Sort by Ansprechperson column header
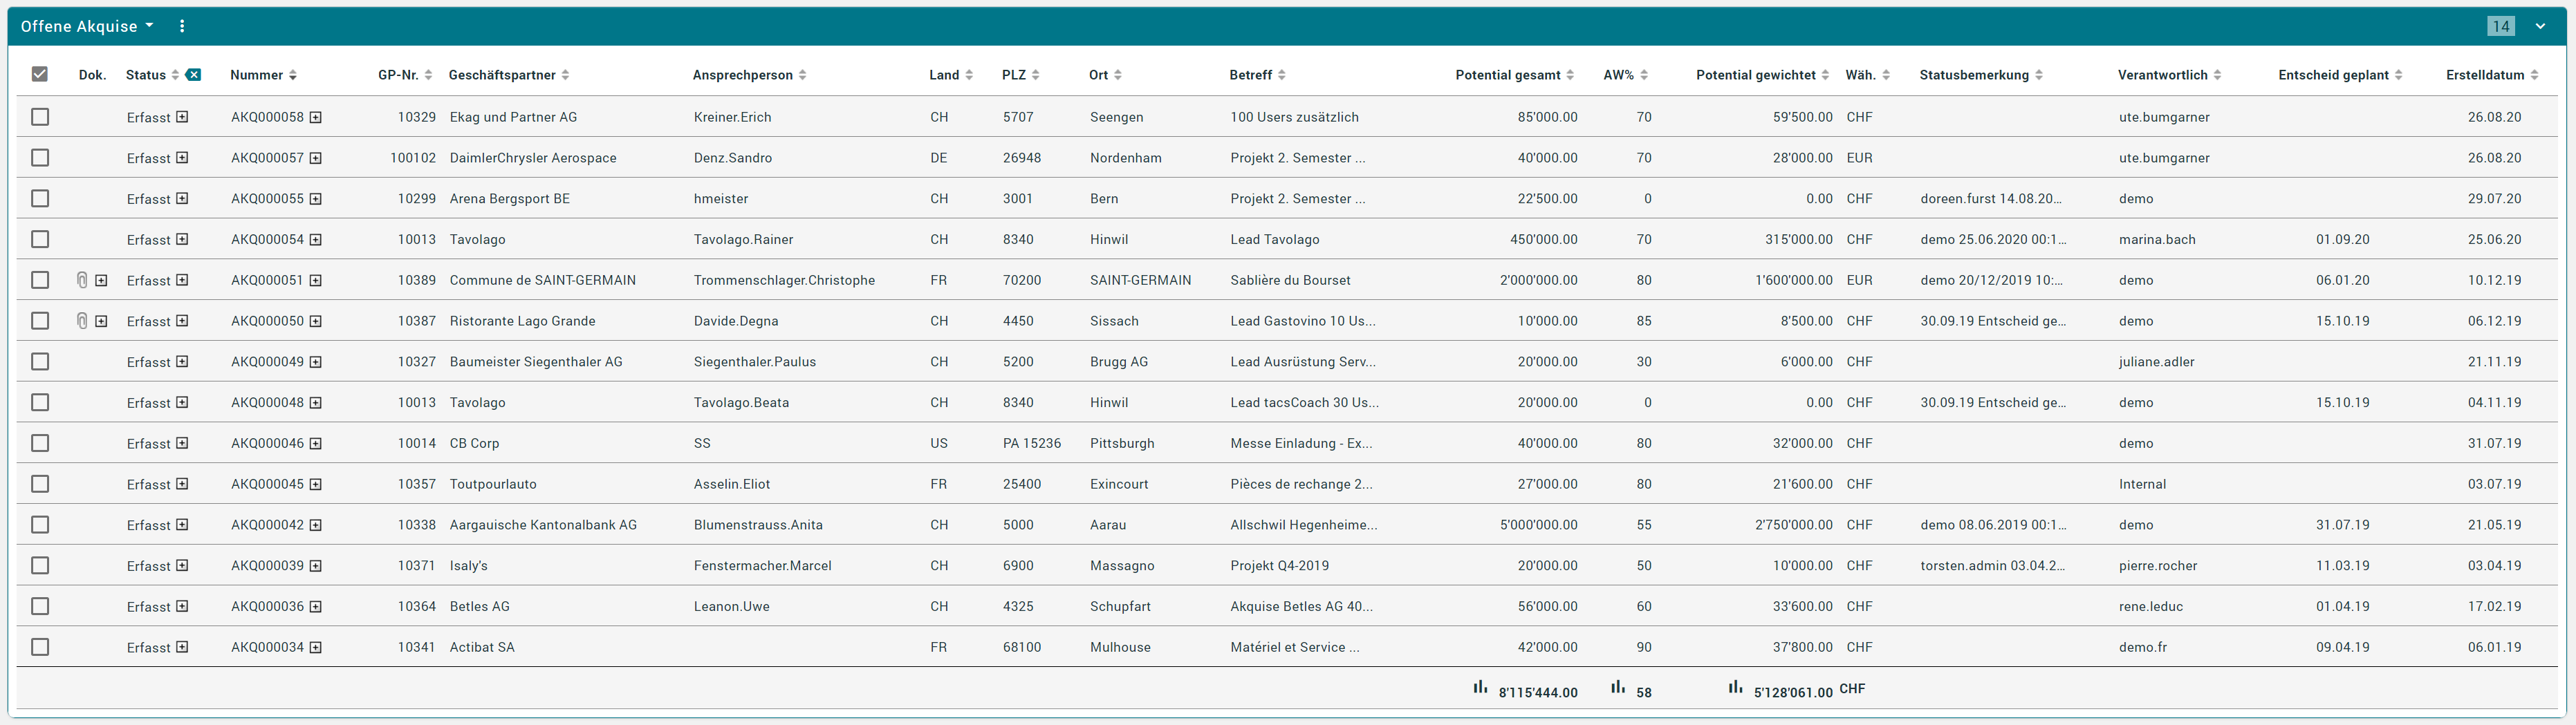The height and width of the screenshot is (725, 2576). (749, 75)
